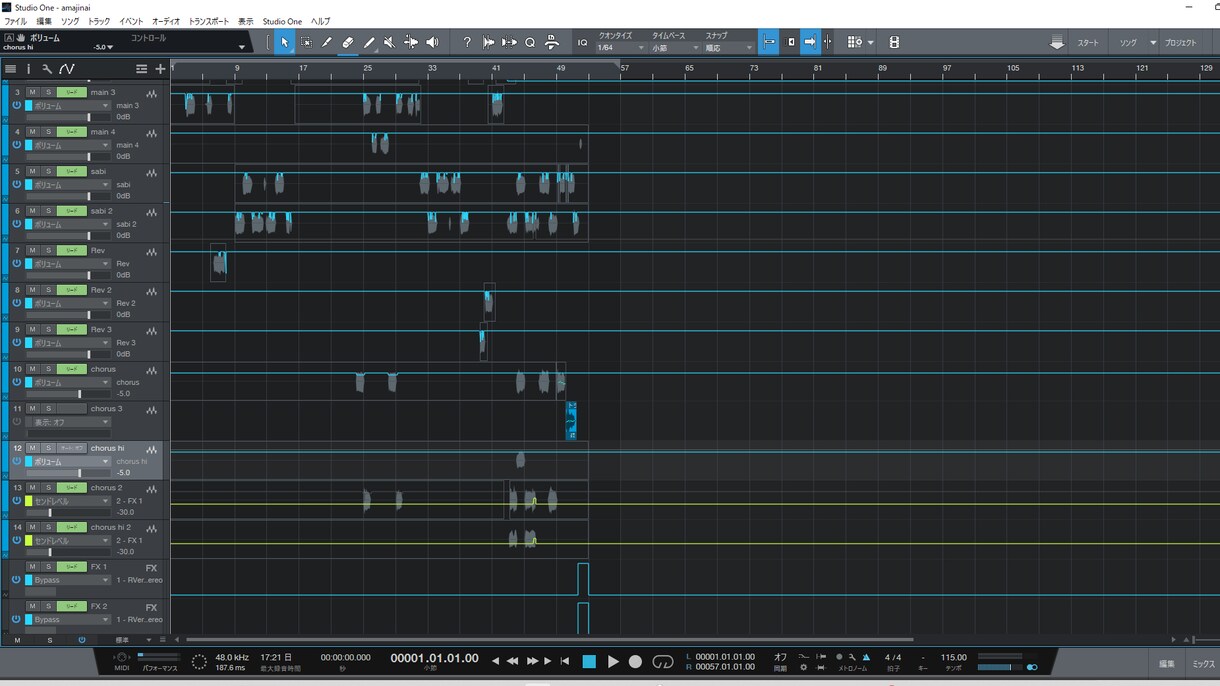Click the plus add track icon

pos(160,69)
